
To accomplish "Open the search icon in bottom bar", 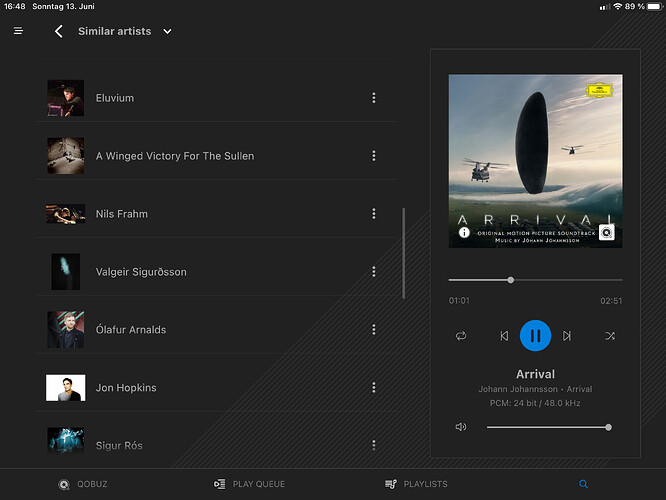I will 584,484.
